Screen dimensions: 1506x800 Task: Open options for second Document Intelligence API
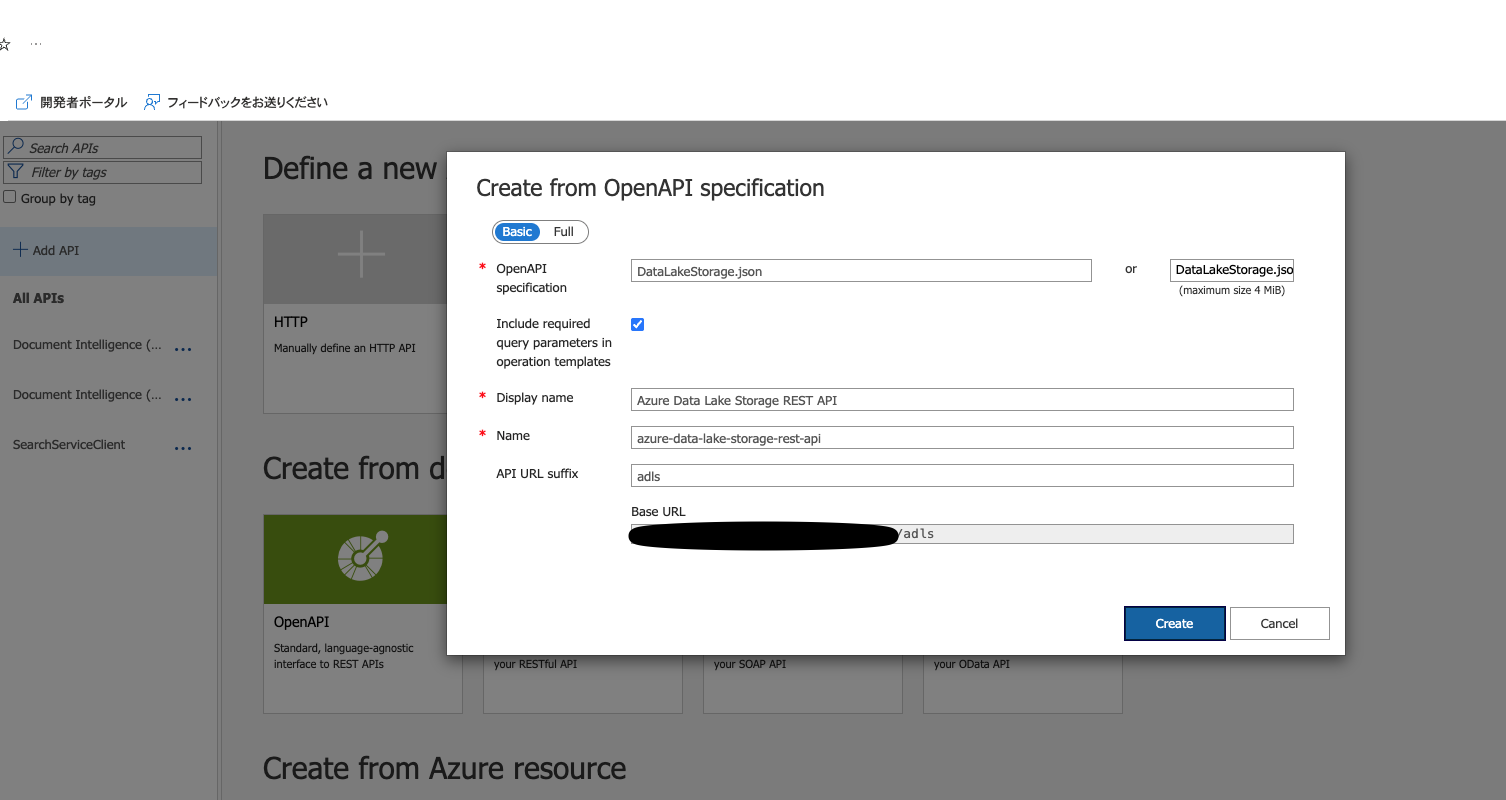click(183, 400)
